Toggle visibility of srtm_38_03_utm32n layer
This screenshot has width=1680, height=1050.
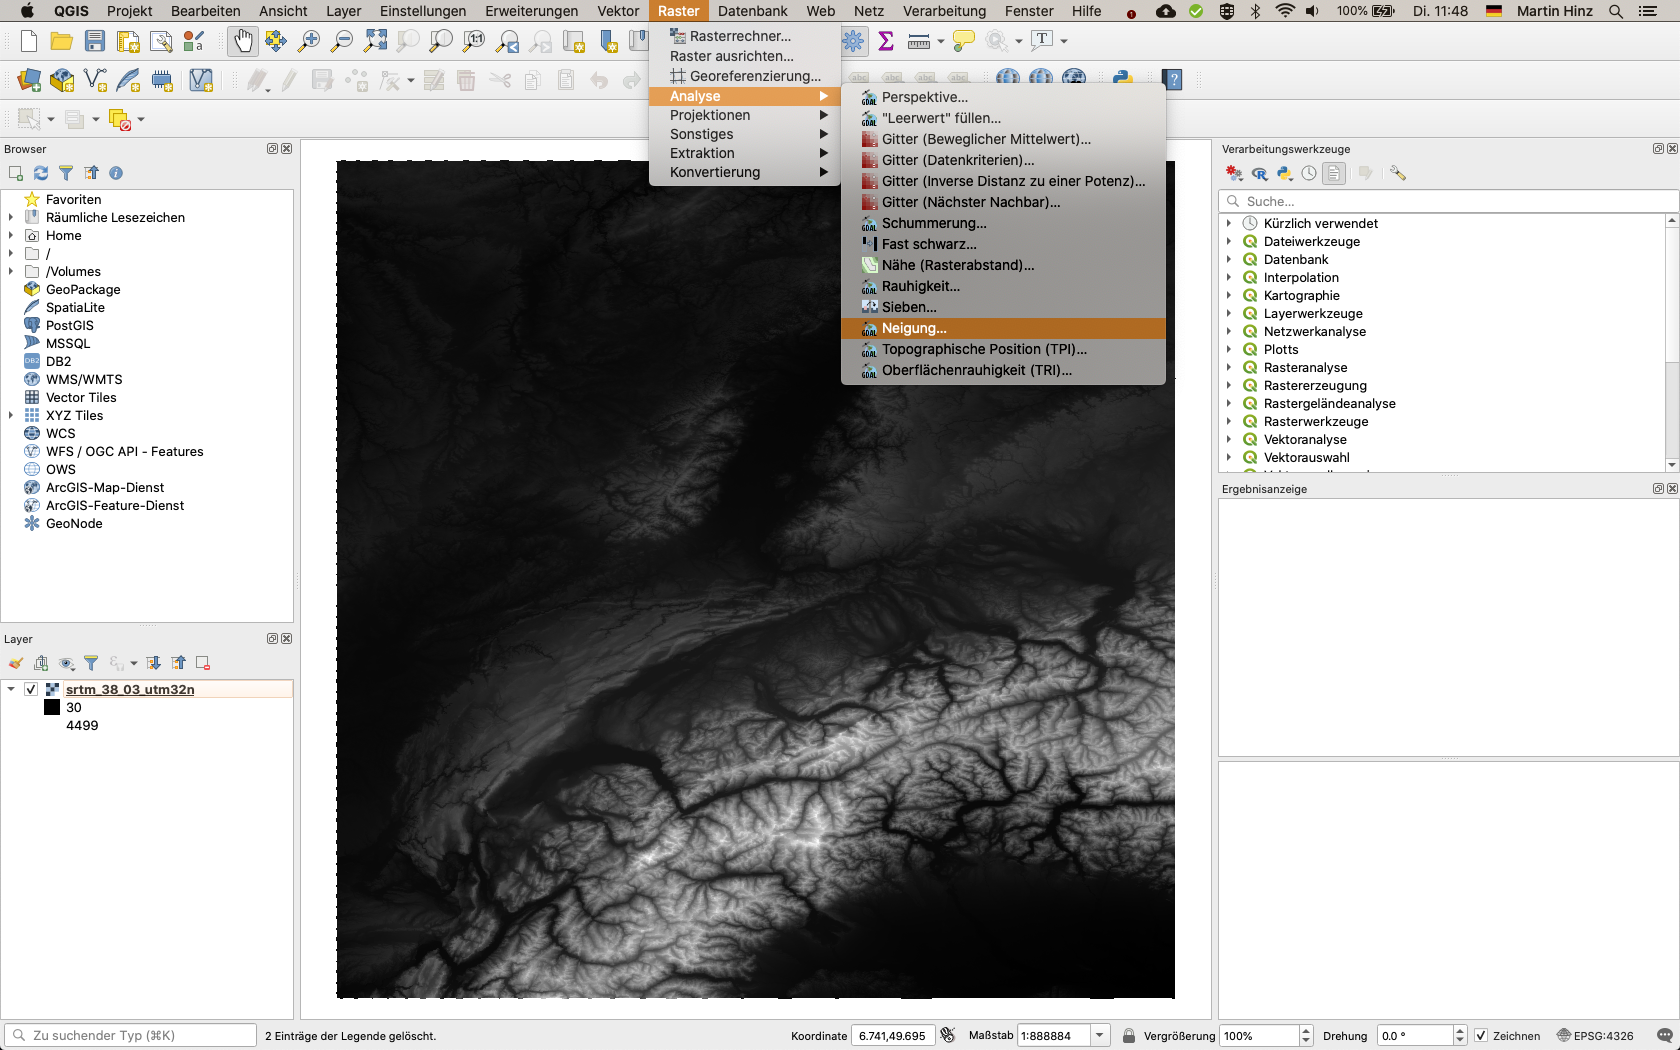pos(31,689)
